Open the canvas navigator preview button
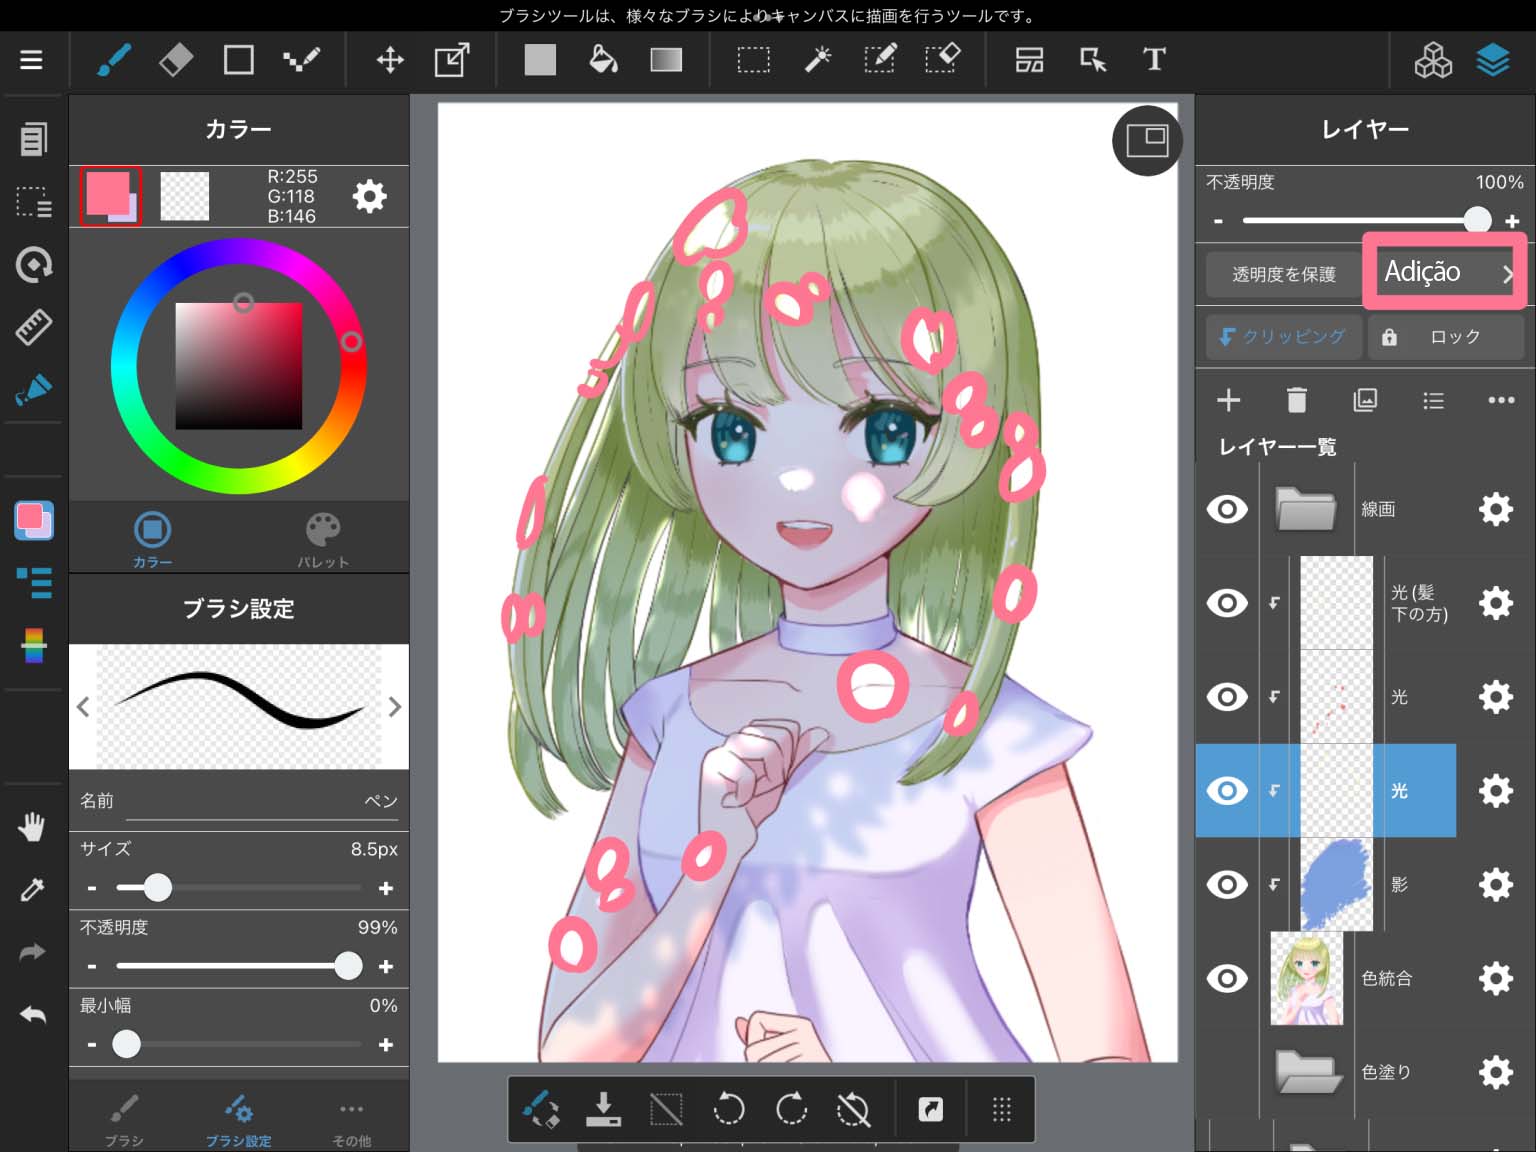This screenshot has height=1152, width=1536. click(x=1147, y=141)
